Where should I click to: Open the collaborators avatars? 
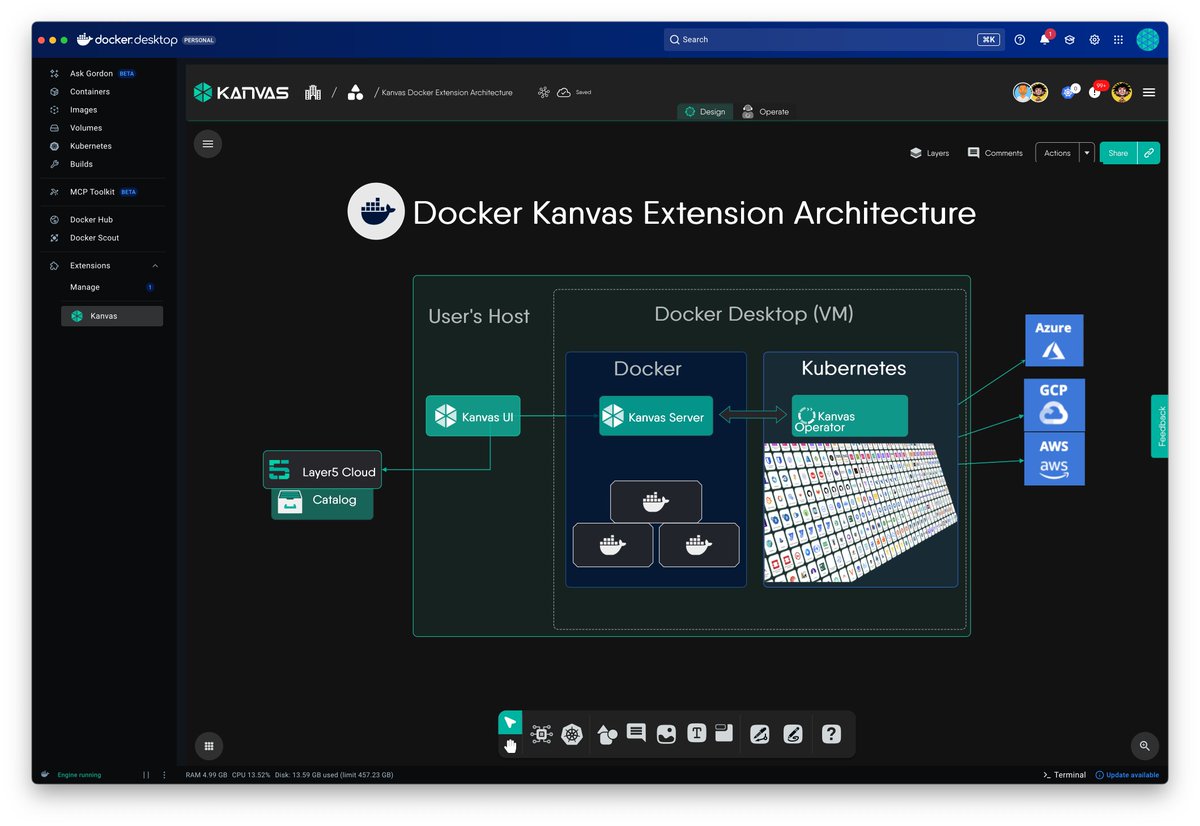tap(1030, 92)
